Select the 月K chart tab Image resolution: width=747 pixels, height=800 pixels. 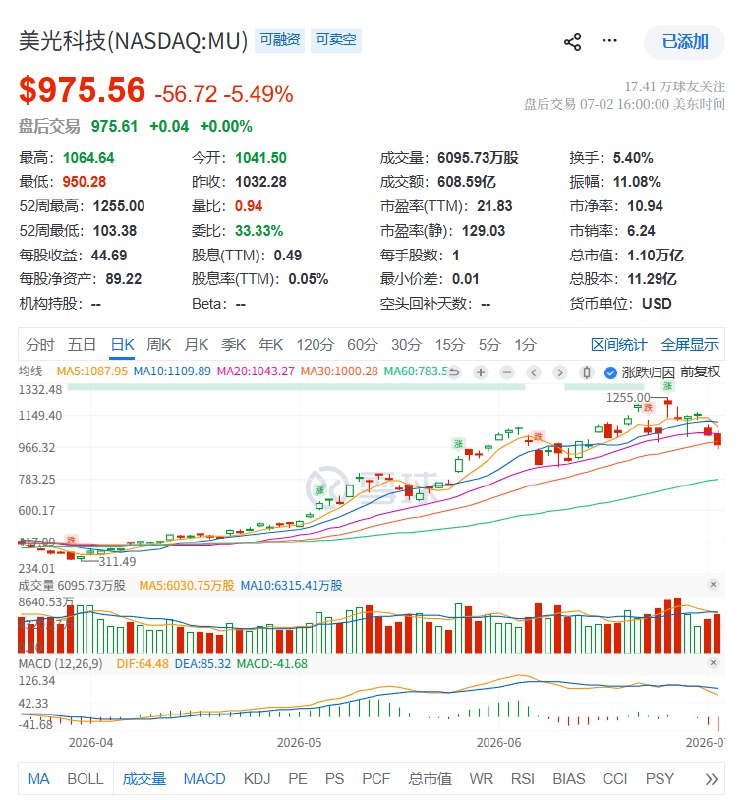[196, 345]
